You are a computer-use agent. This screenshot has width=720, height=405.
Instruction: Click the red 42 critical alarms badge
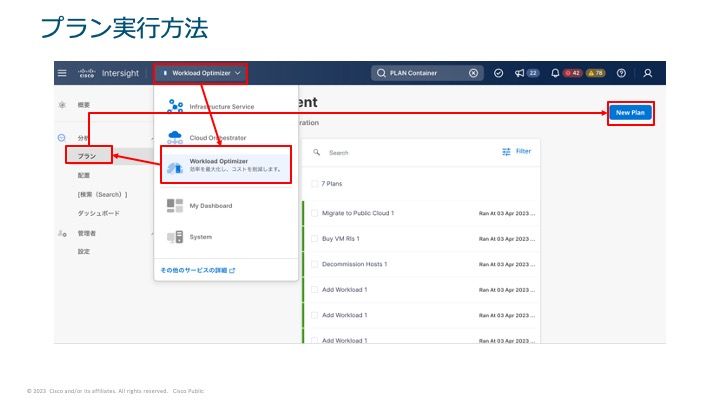[x=572, y=73]
